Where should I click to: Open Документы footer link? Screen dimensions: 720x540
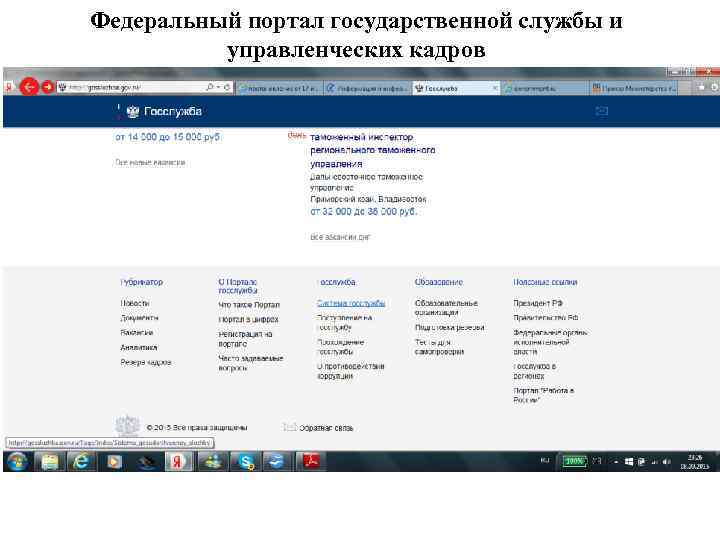(x=139, y=318)
